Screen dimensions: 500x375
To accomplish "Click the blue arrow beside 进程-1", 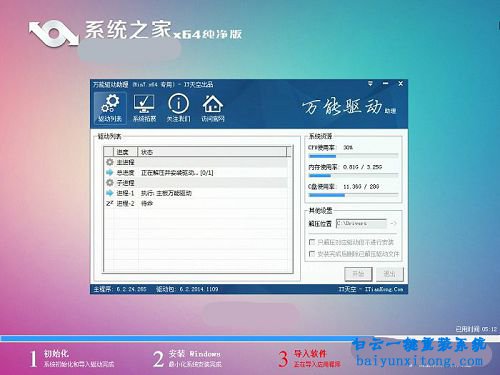I will 110,193.
